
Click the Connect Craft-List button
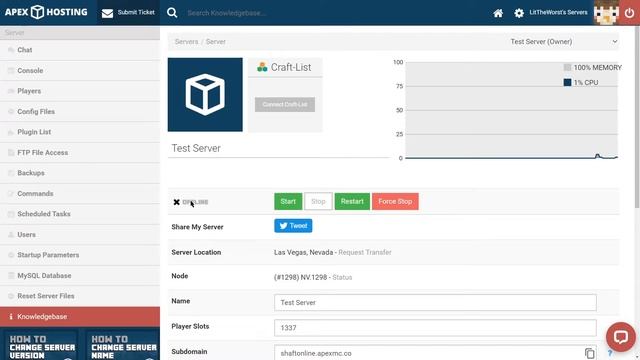pos(285,104)
